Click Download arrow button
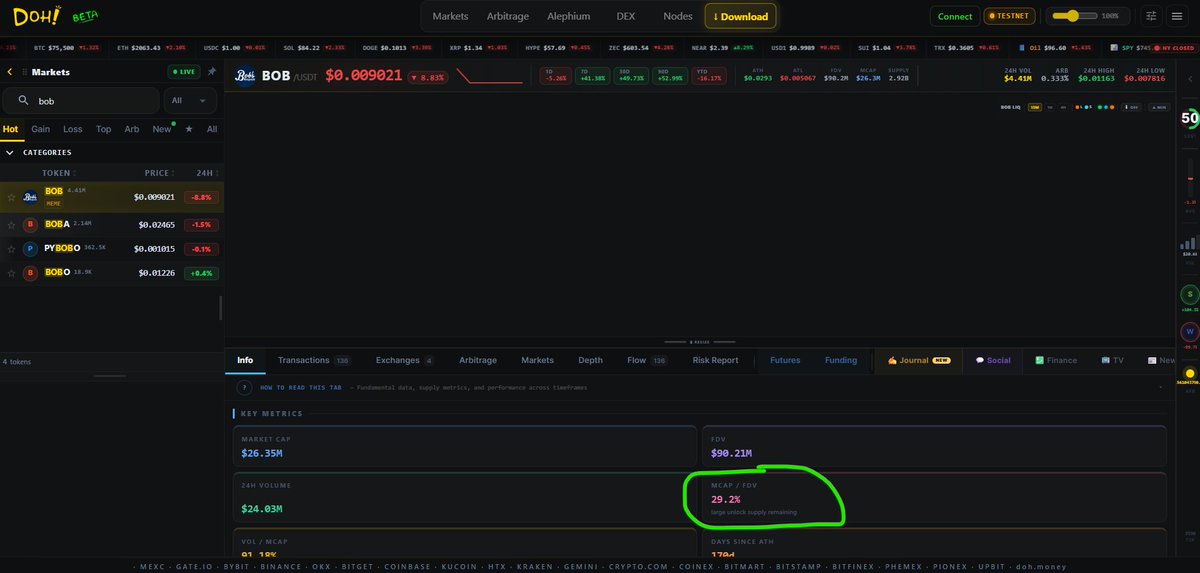This screenshot has width=1200, height=573. [x=740, y=16]
